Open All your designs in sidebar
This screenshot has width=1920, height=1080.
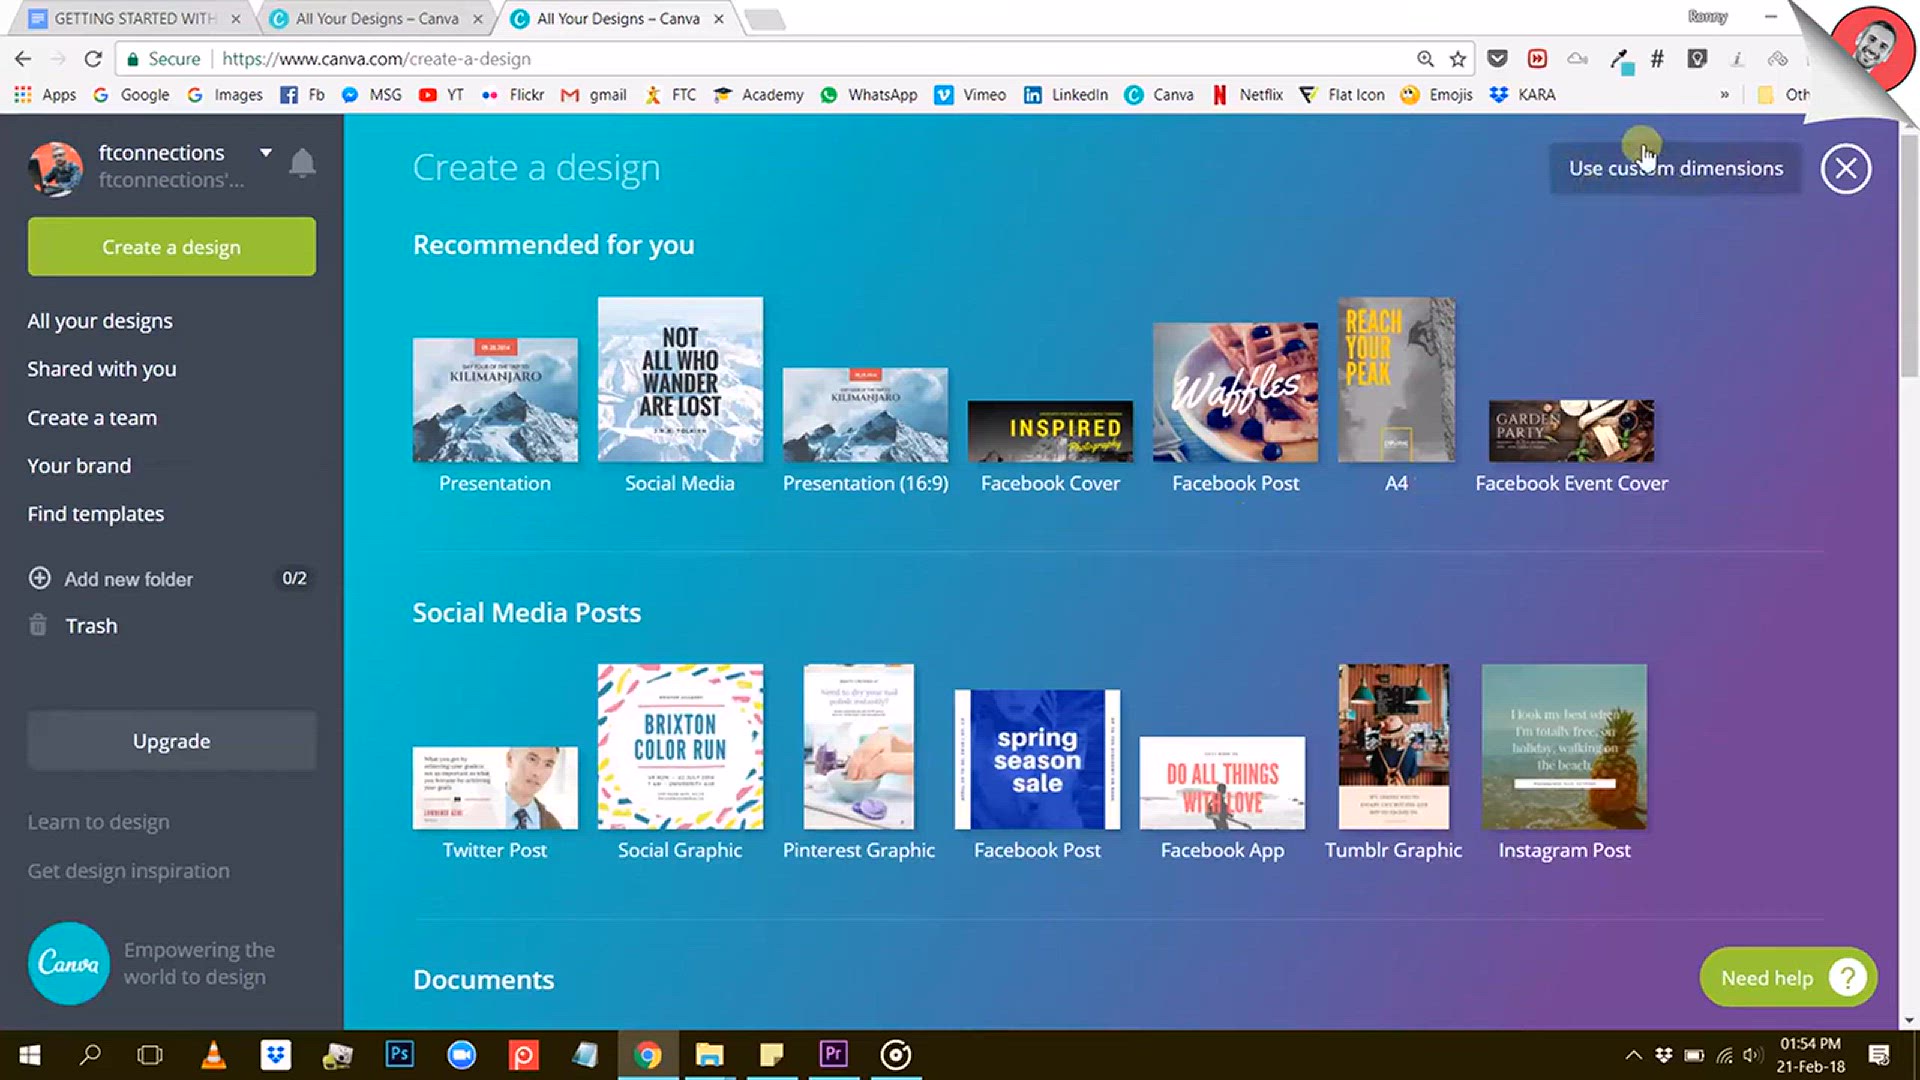click(x=100, y=321)
